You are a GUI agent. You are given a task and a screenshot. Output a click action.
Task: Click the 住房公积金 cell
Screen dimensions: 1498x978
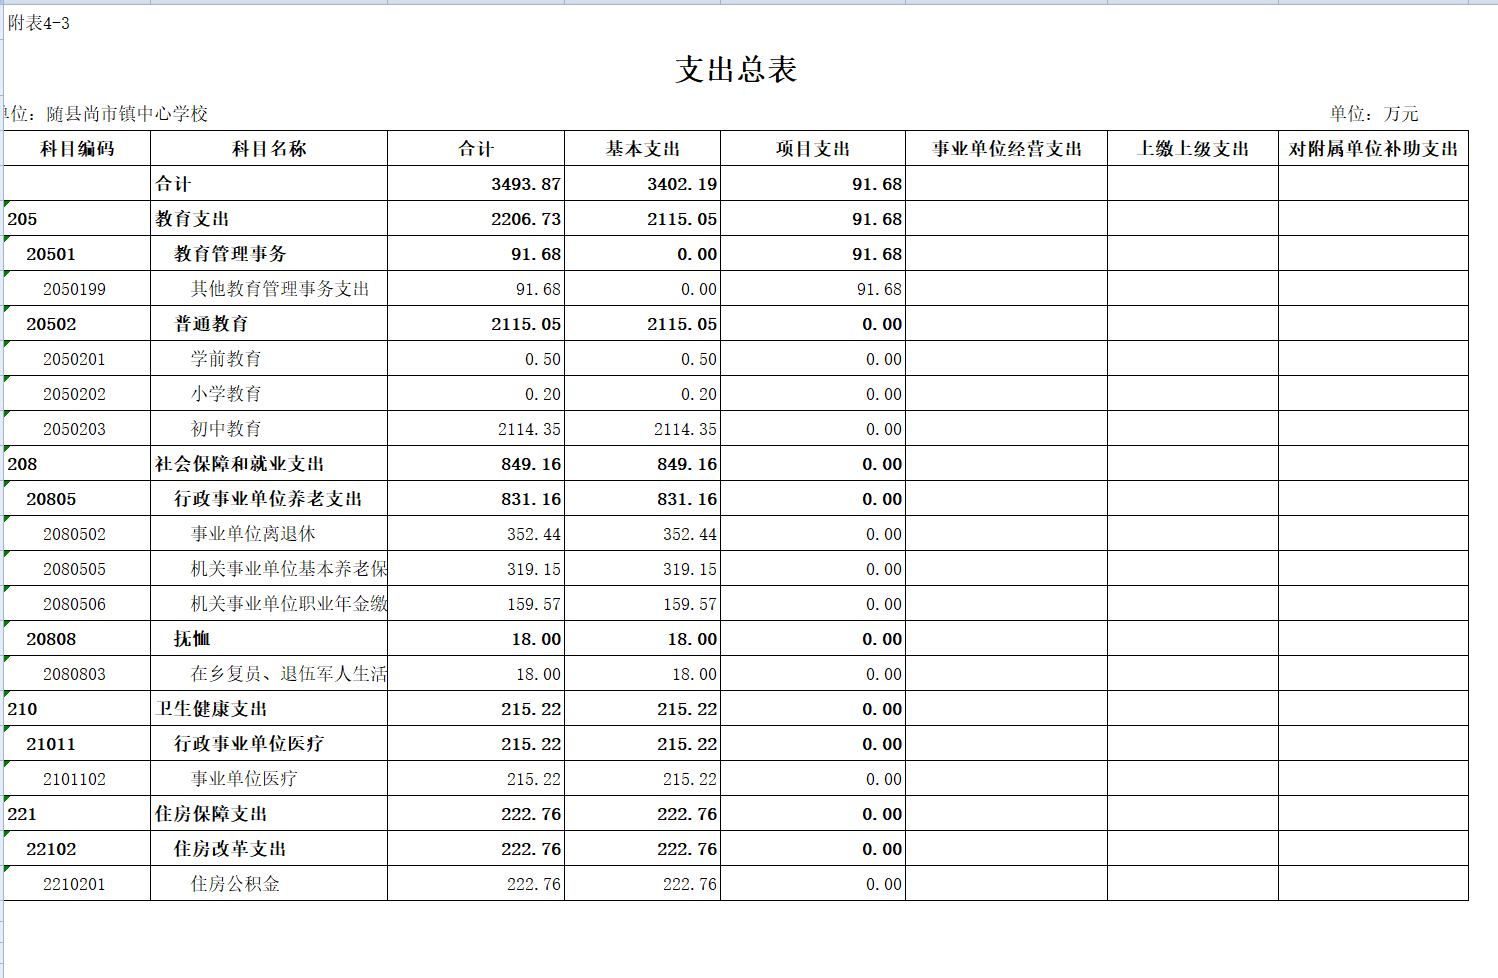click(x=269, y=884)
